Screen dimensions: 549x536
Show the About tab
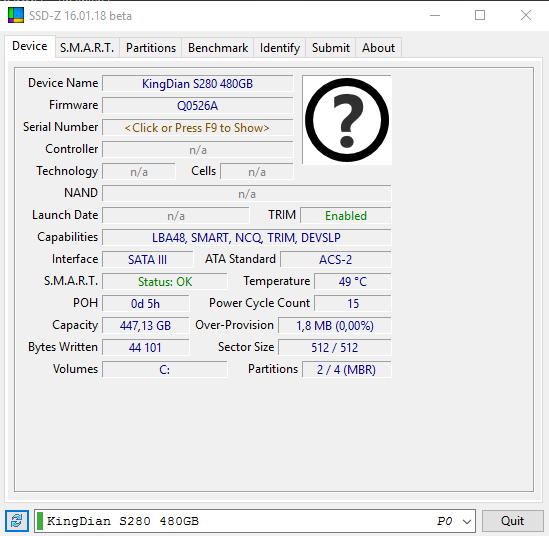[x=378, y=48]
